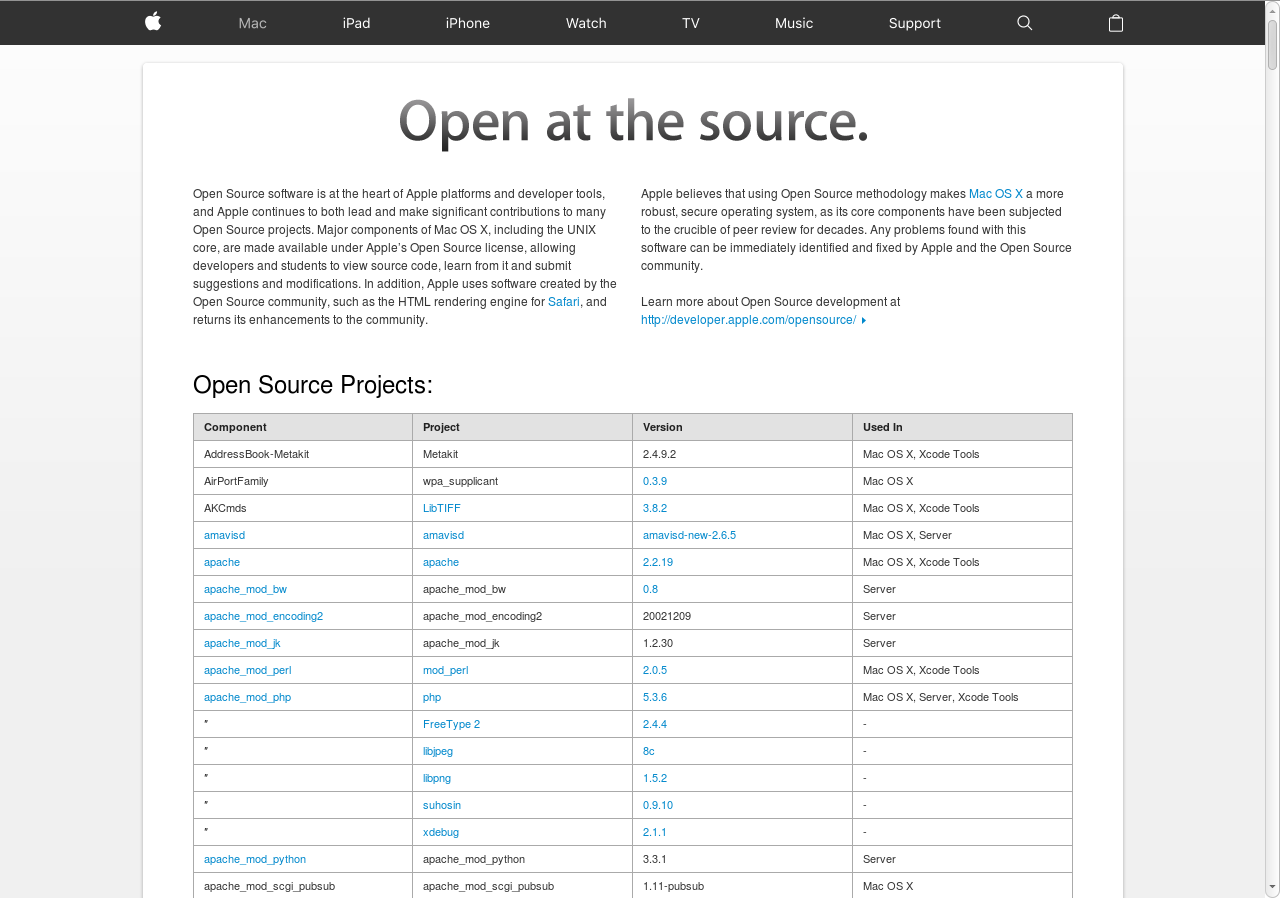Image resolution: width=1280 pixels, height=898 pixels.
Task: Click the LibTIFF project link
Action: [441, 508]
